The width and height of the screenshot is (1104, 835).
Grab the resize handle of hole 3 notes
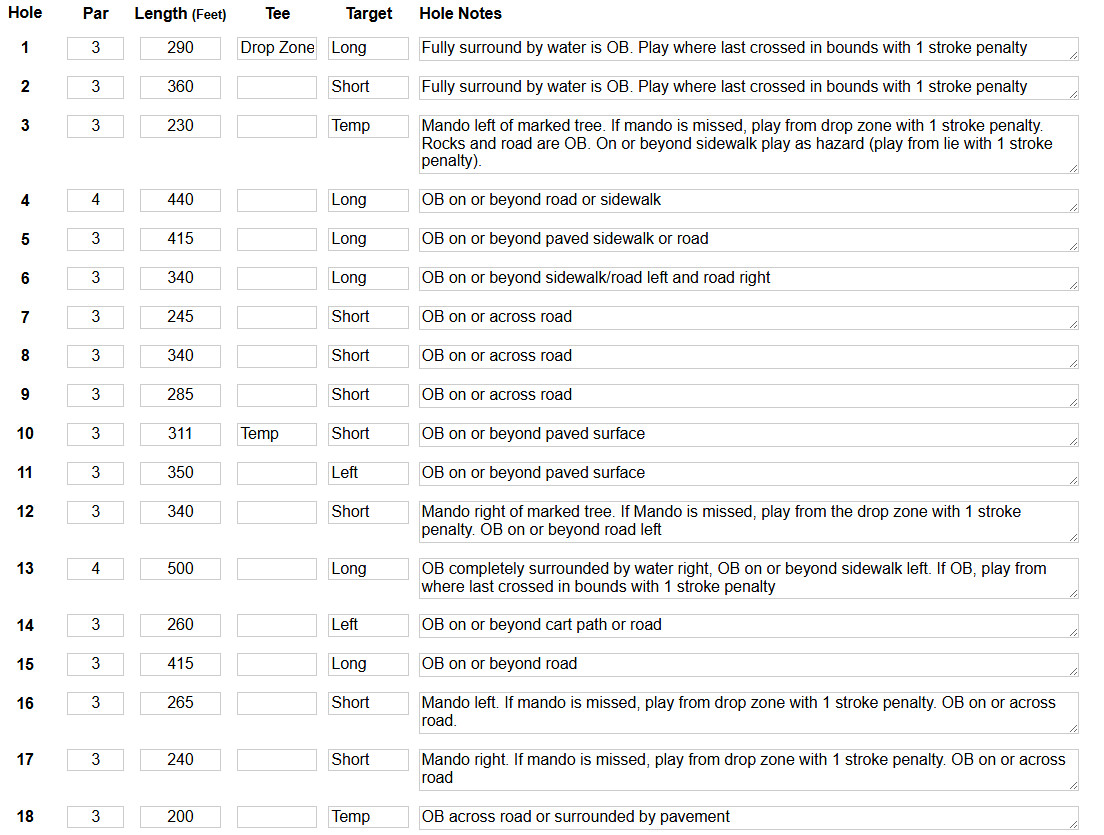point(1073,168)
